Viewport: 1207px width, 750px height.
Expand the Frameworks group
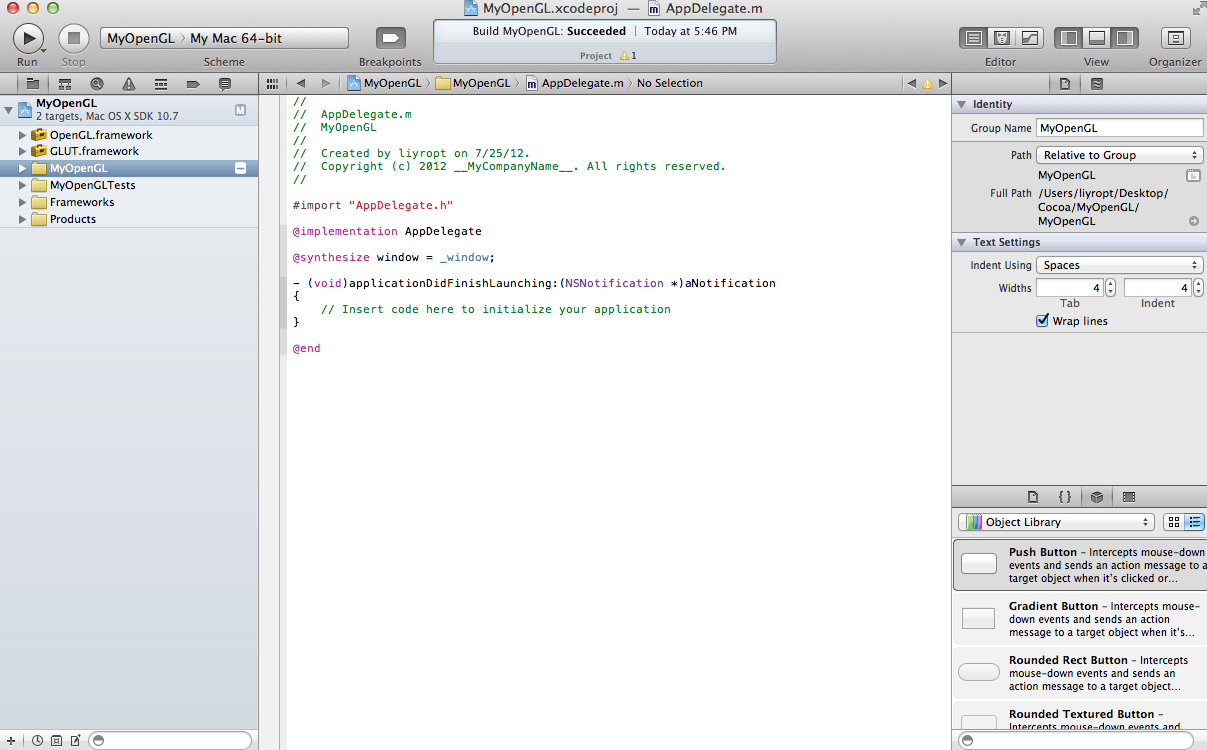pyautogui.click(x=23, y=203)
